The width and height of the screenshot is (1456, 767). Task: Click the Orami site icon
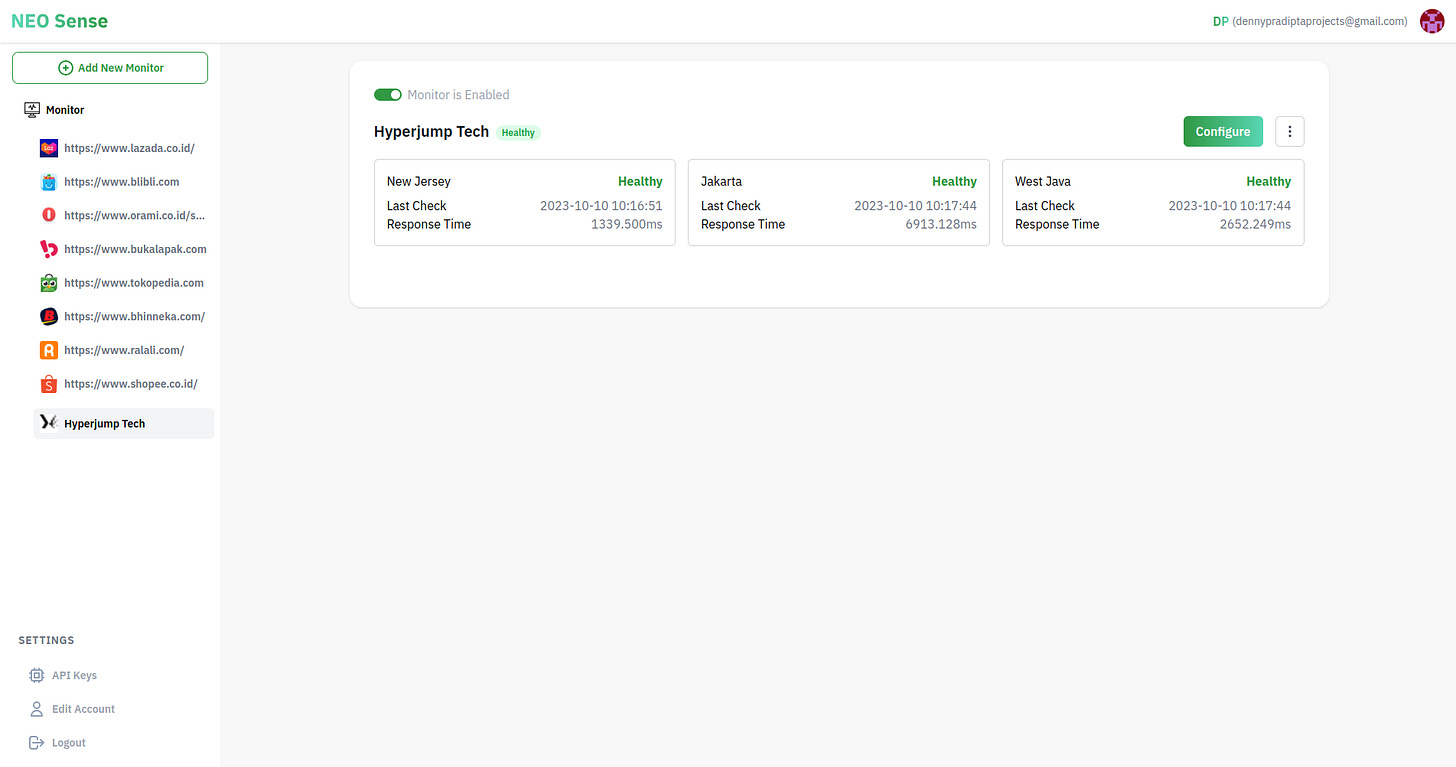point(48,215)
